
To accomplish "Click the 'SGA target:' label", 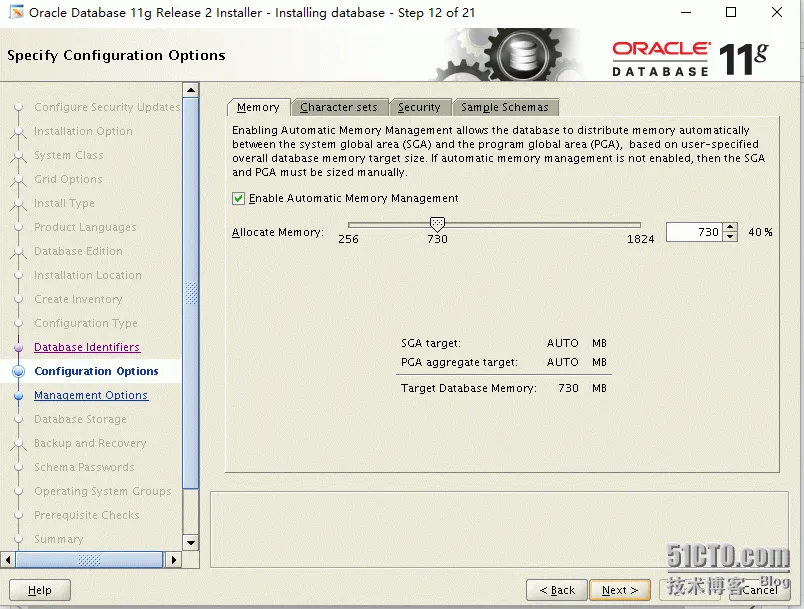I will click(431, 343).
